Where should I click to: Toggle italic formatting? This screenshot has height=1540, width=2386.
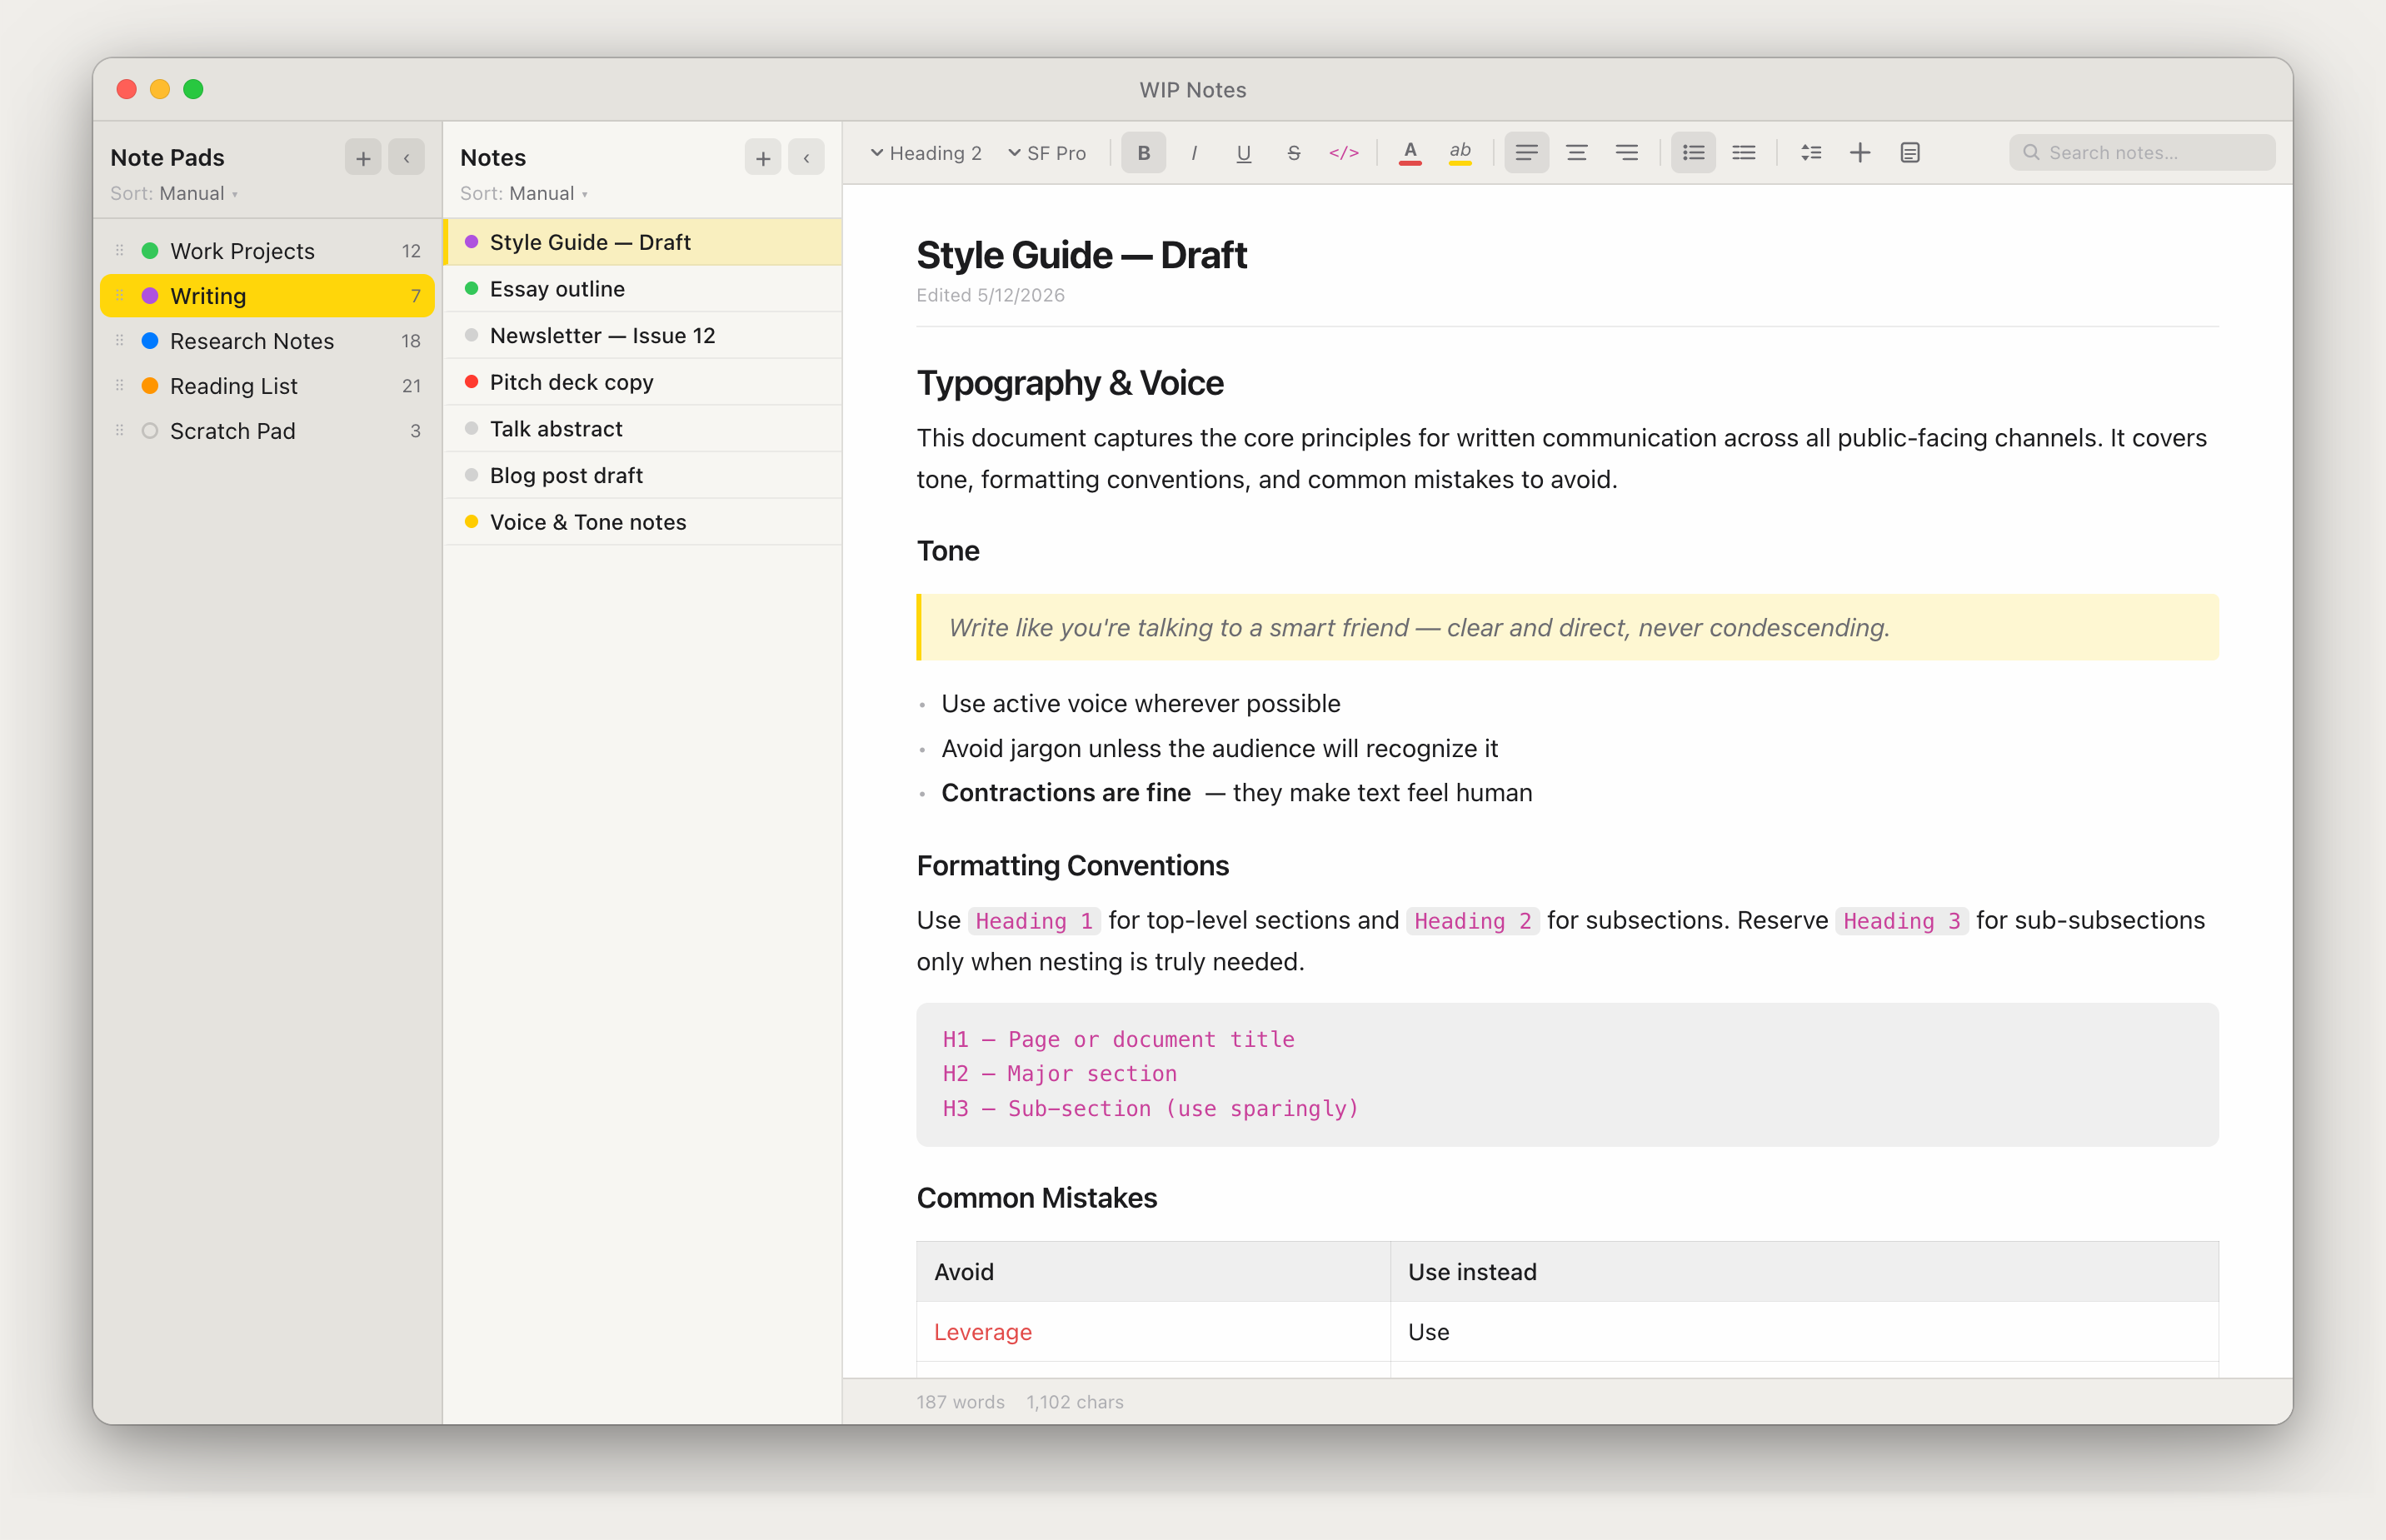[x=1193, y=153]
